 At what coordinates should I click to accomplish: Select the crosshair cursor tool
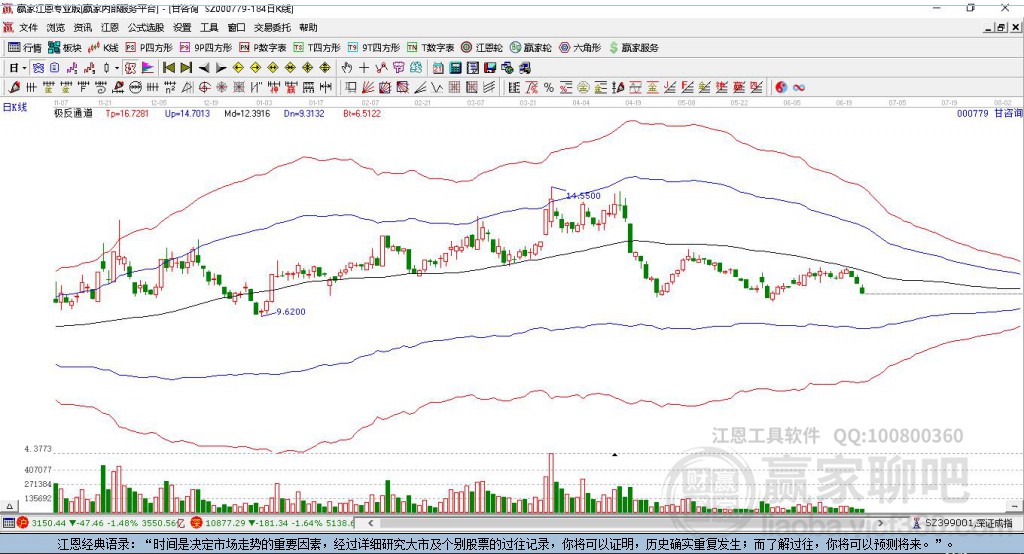pos(364,68)
